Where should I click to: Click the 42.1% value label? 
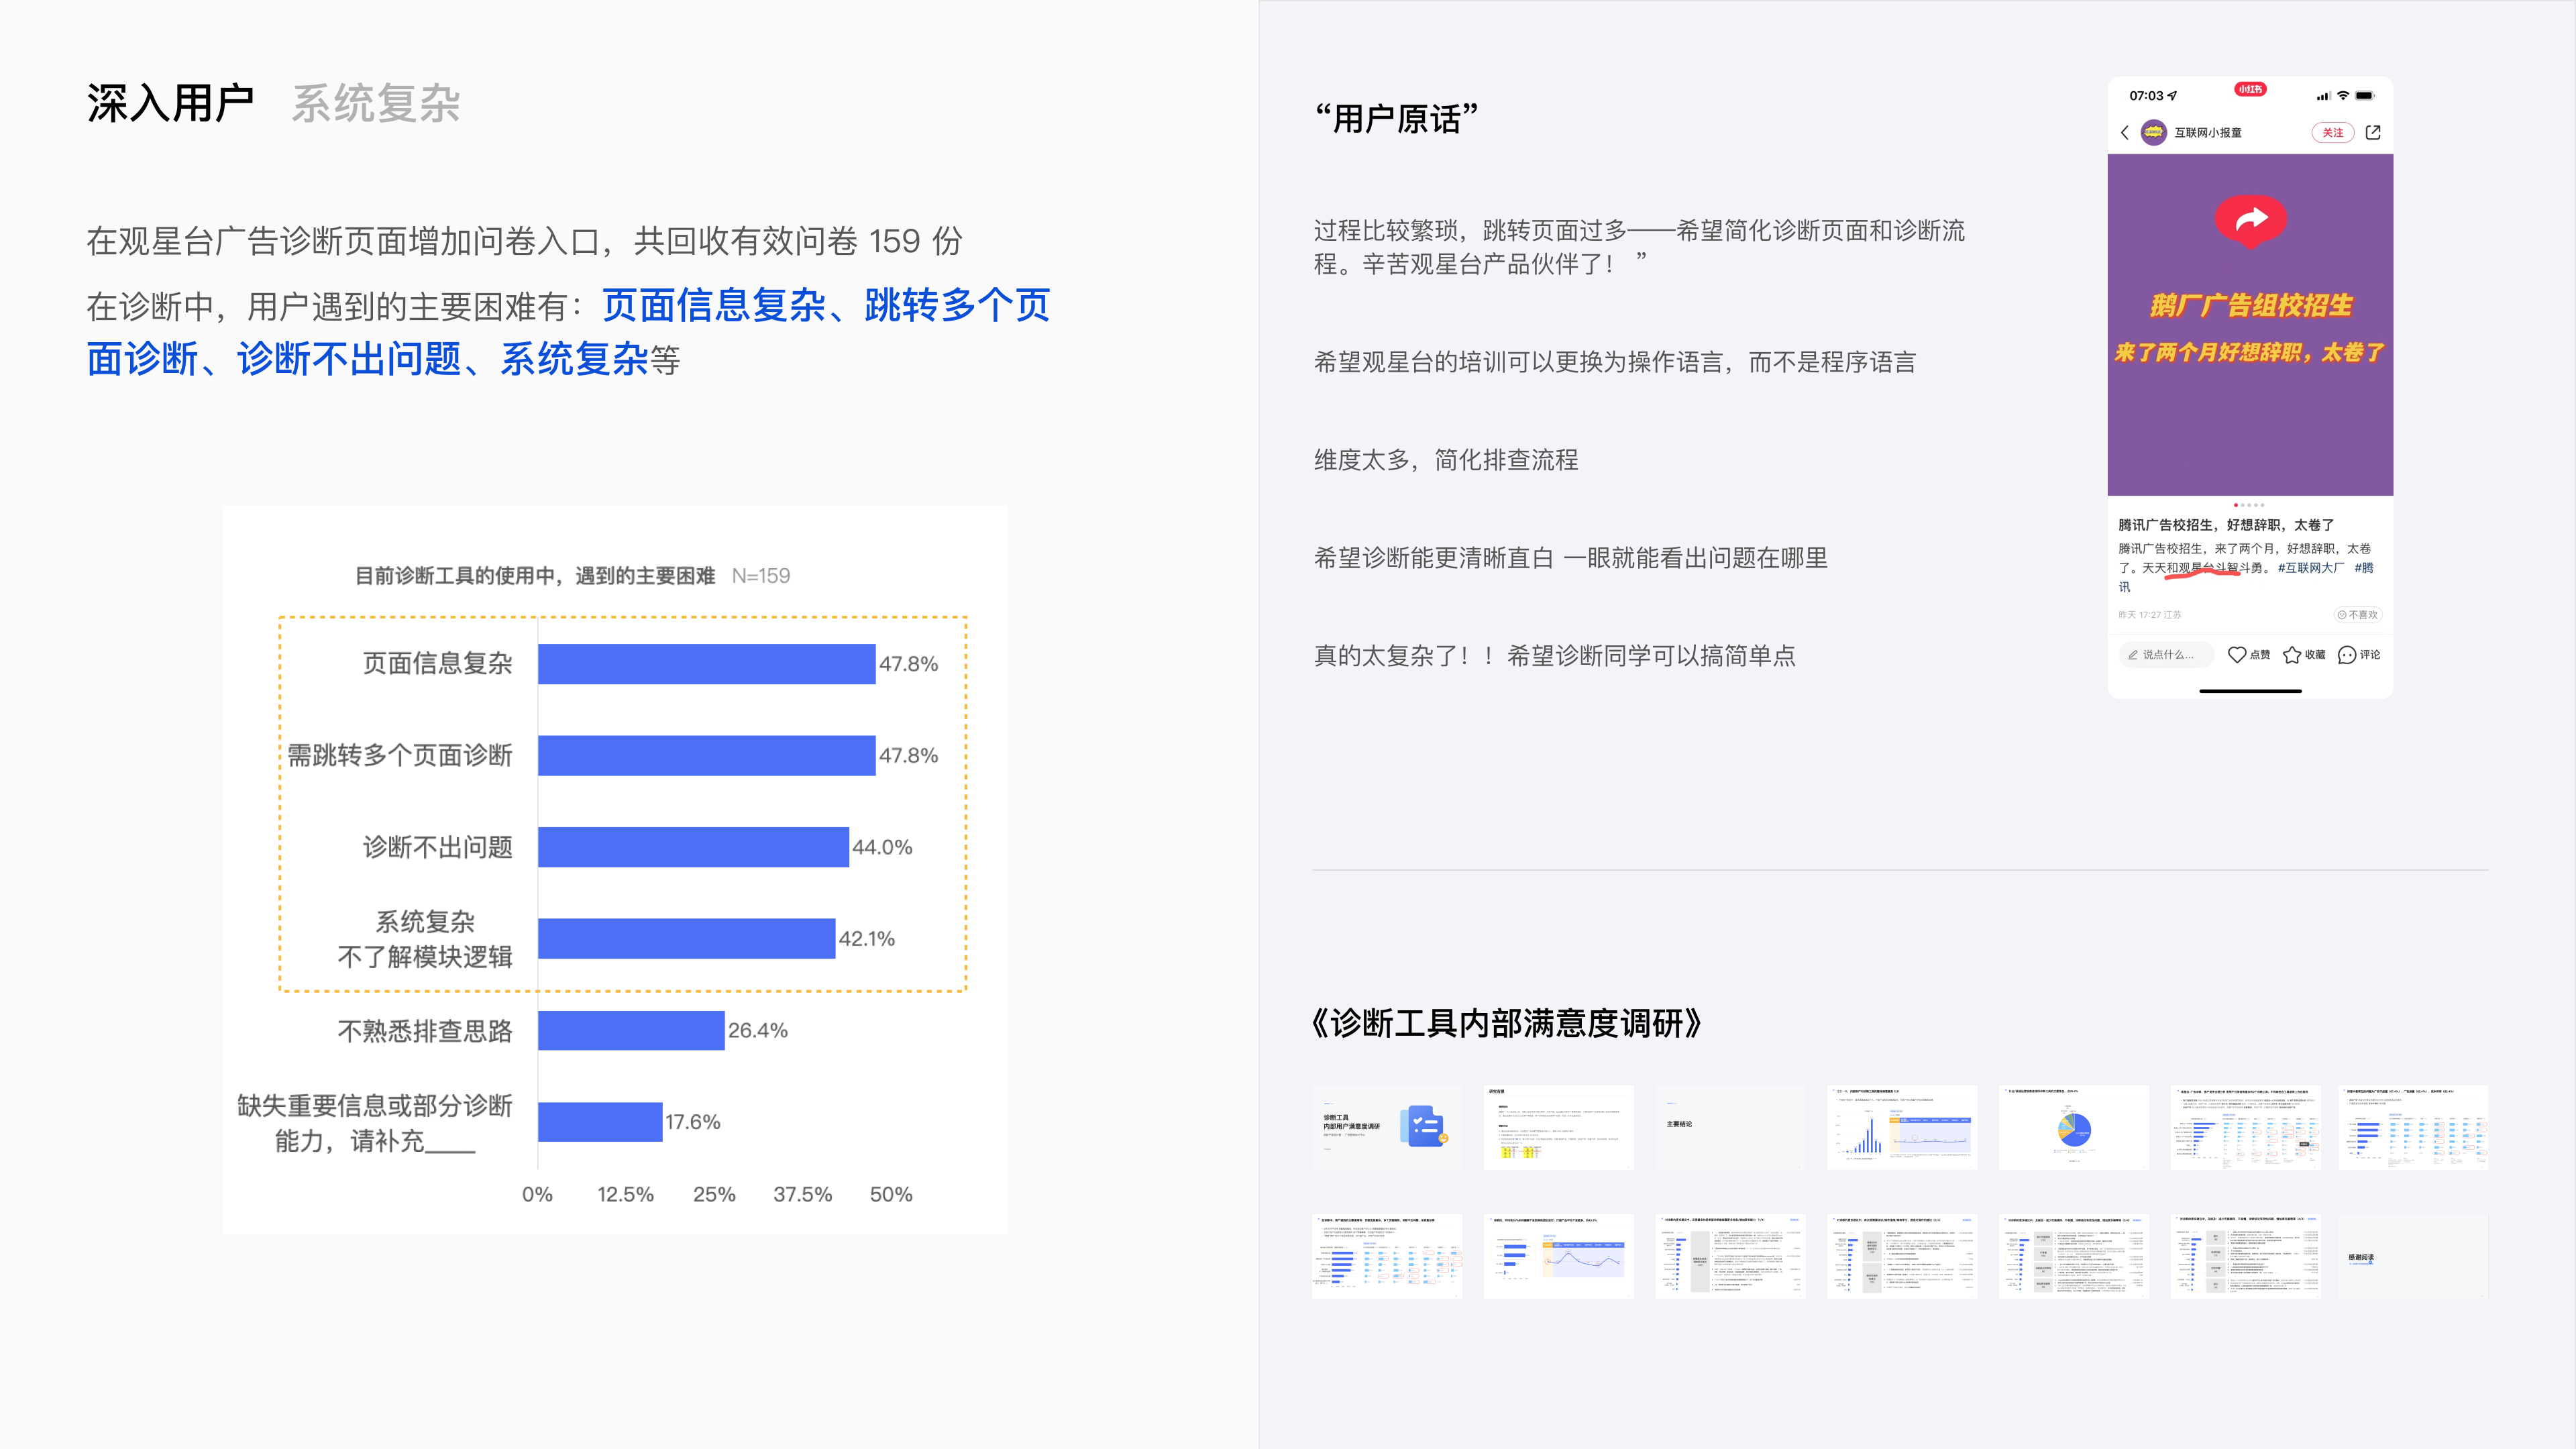coord(867,939)
